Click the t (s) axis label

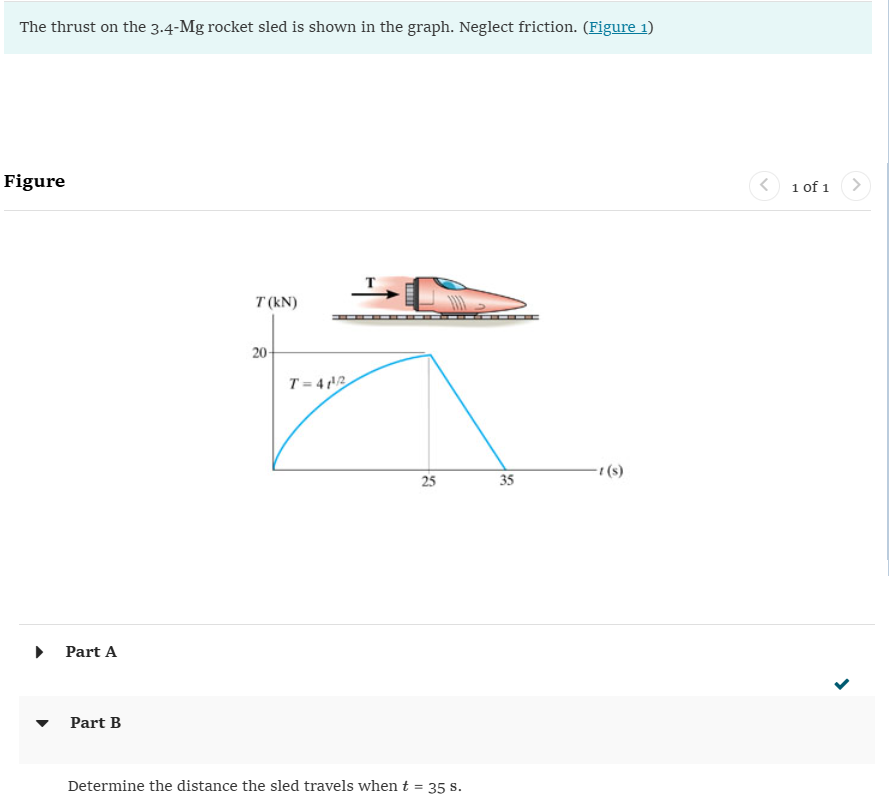click(x=610, y=470)
